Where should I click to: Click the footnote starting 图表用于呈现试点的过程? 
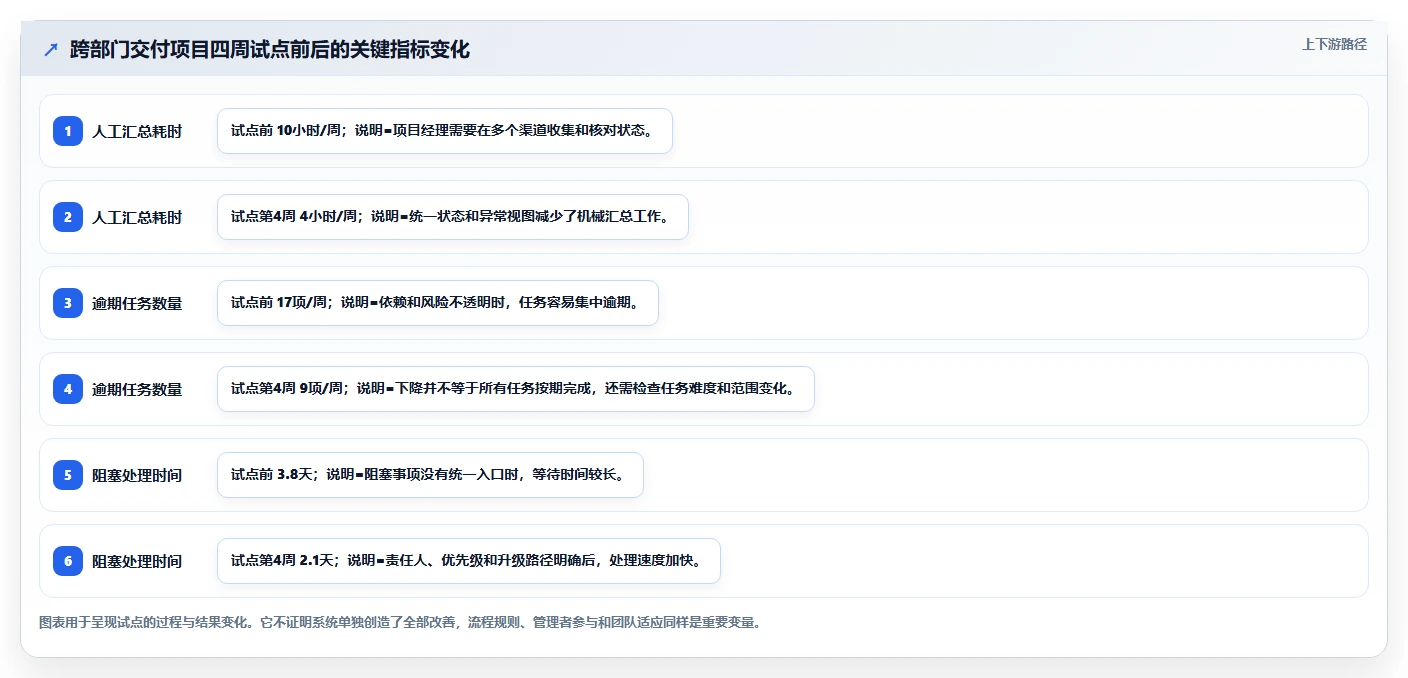pos(402,622)
